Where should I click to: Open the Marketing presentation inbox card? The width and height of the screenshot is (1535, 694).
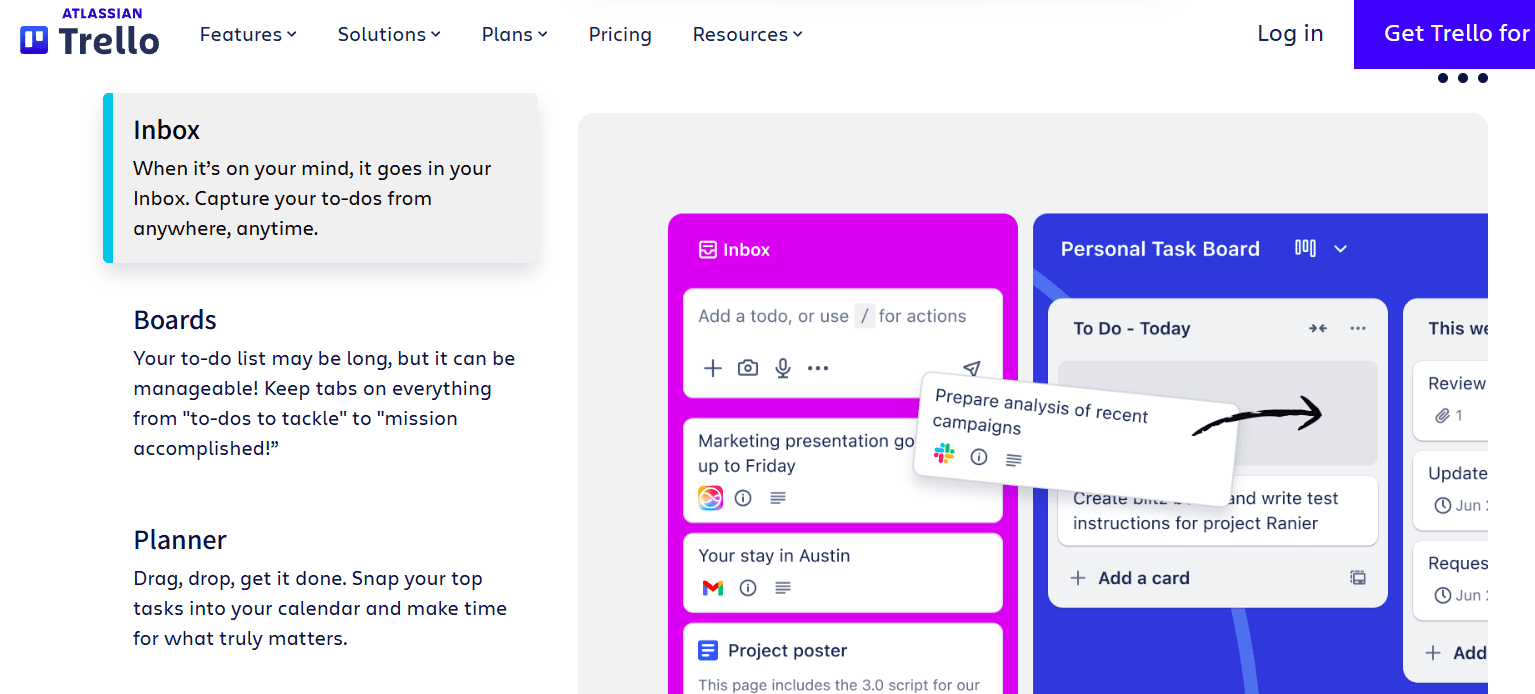tap(843, 471)
